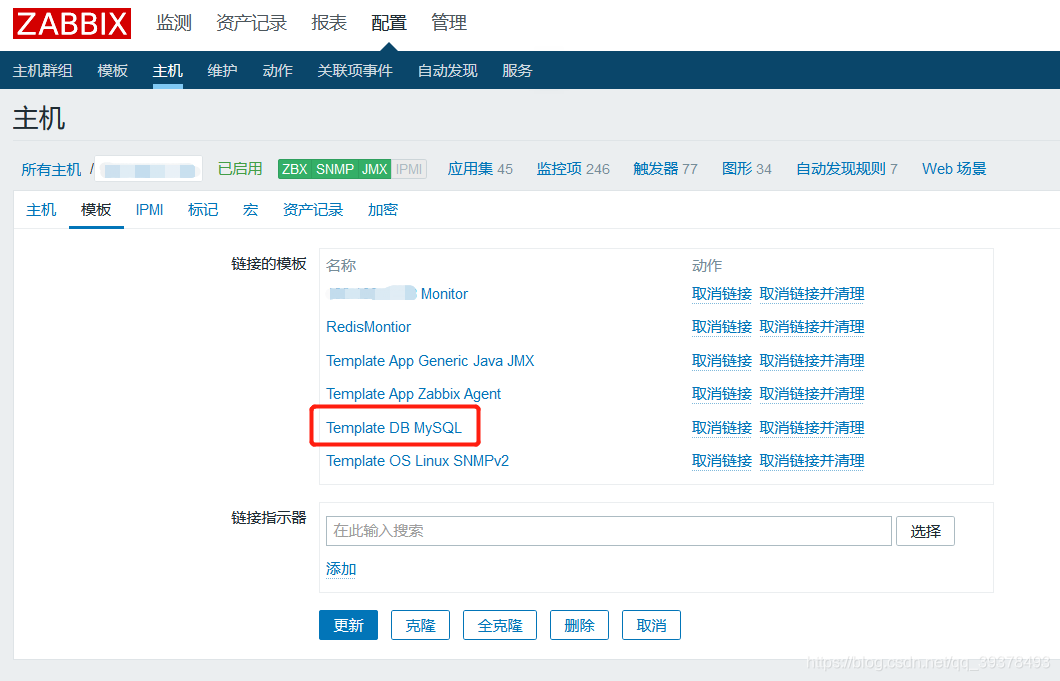1060x681 pixels.
Task: Click 取消链接并清理 for Template OS Linux SNMPv2
Action: coord(810,460)
